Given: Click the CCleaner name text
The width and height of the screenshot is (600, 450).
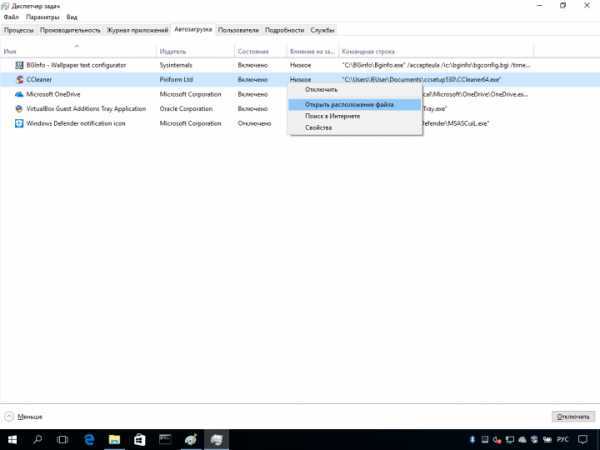Looking at the screenshot, I should [39, 80].
